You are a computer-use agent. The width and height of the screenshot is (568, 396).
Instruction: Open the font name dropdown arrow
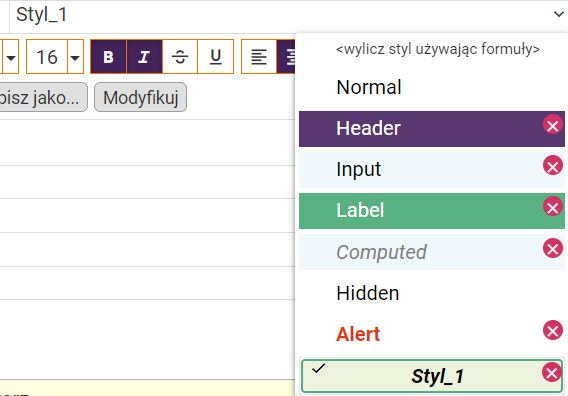pyautogui.click(x=11, y=57)
